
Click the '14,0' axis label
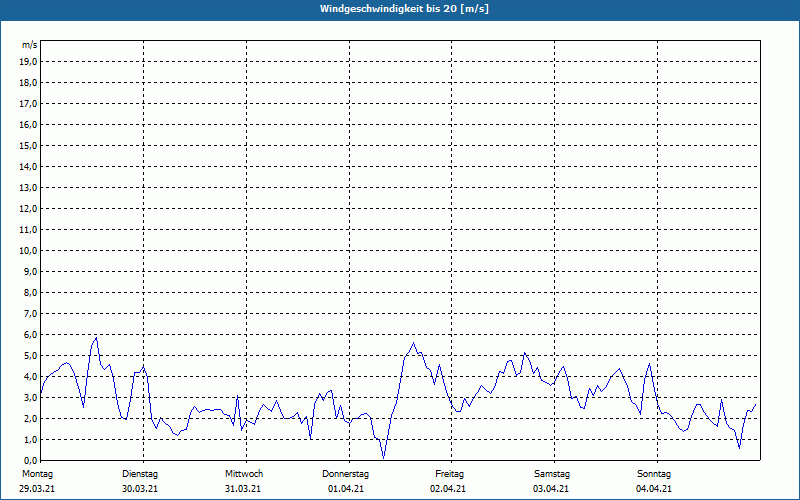(x=29, y=166)
